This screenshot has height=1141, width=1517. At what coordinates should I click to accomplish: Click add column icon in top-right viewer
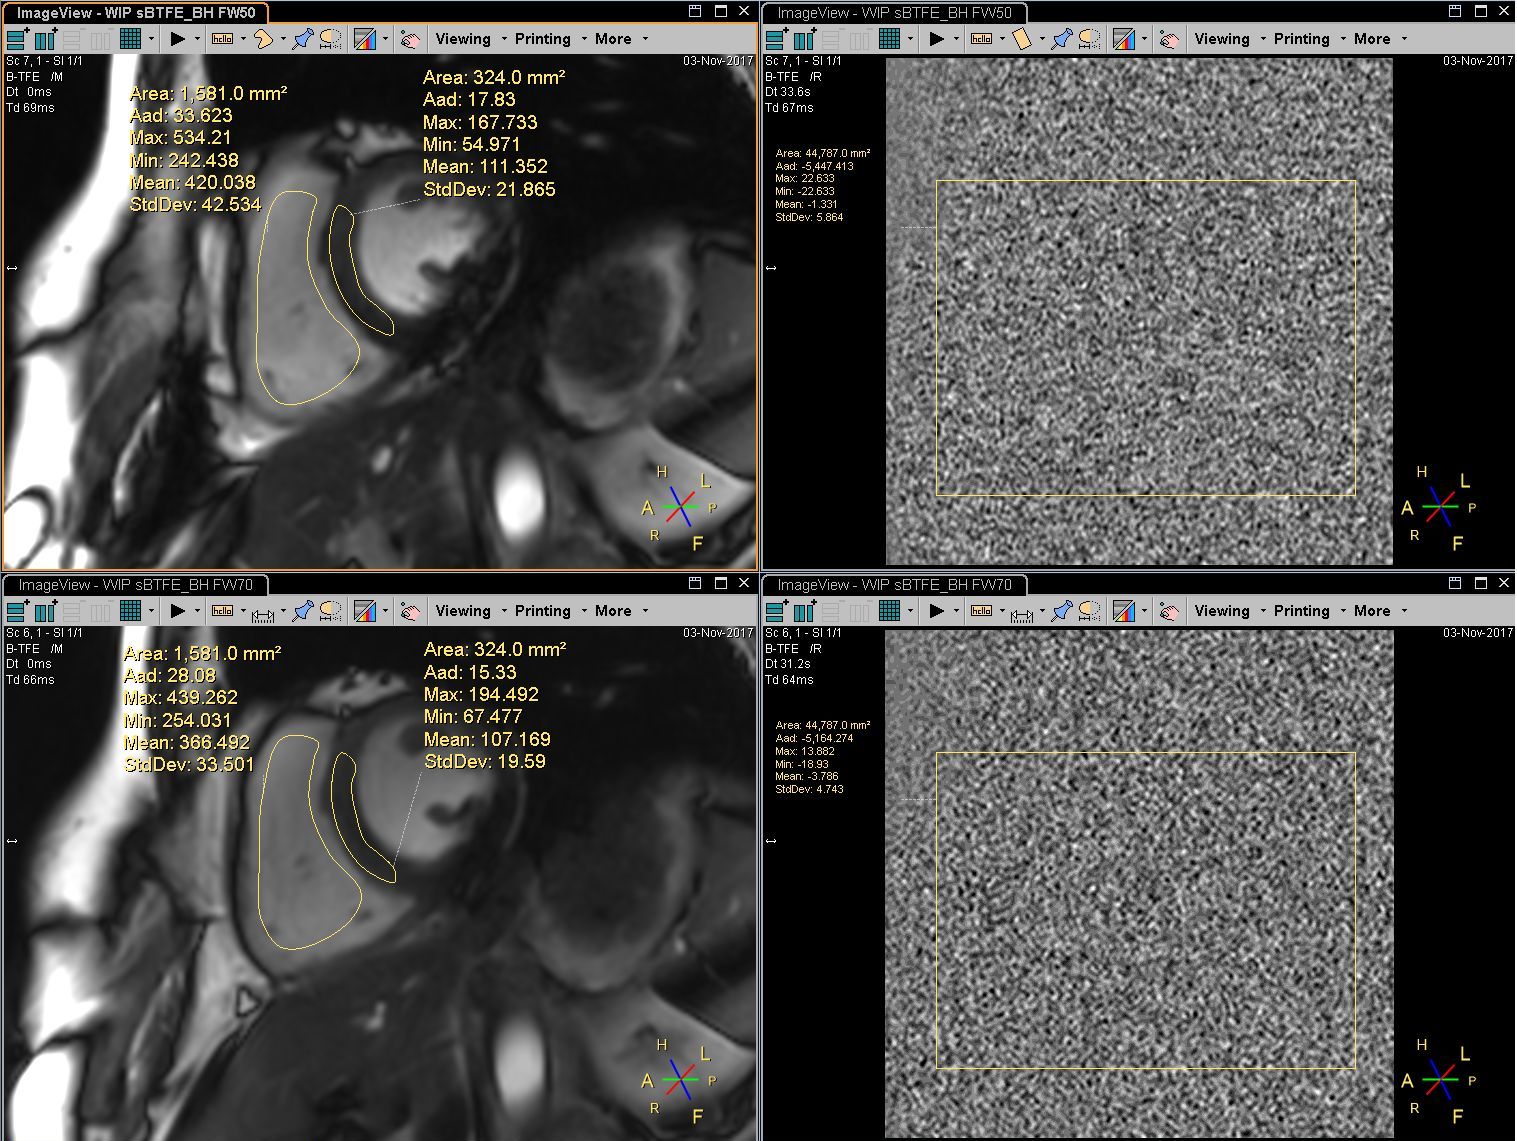coord(805,39)
